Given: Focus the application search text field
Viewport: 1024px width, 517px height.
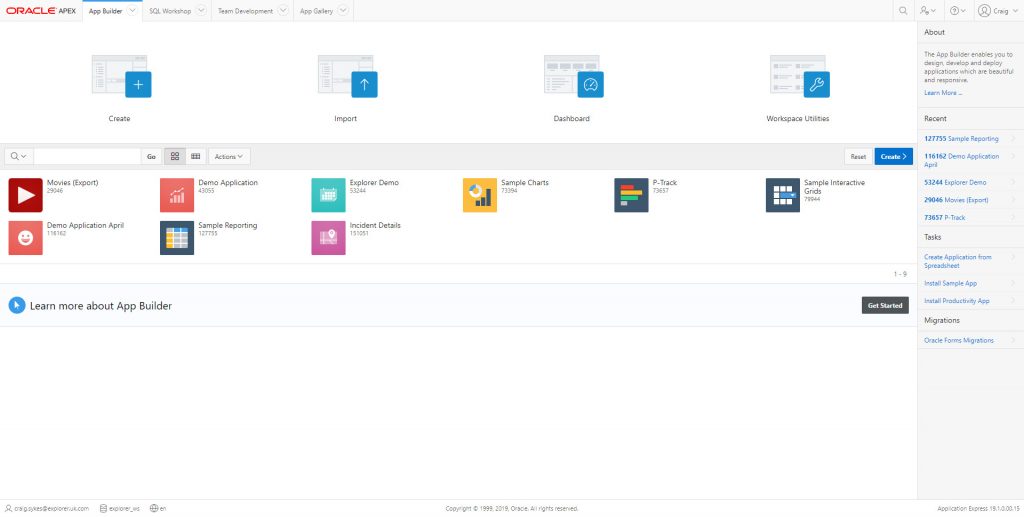Looking at the screenshot, I should (88, 157).
